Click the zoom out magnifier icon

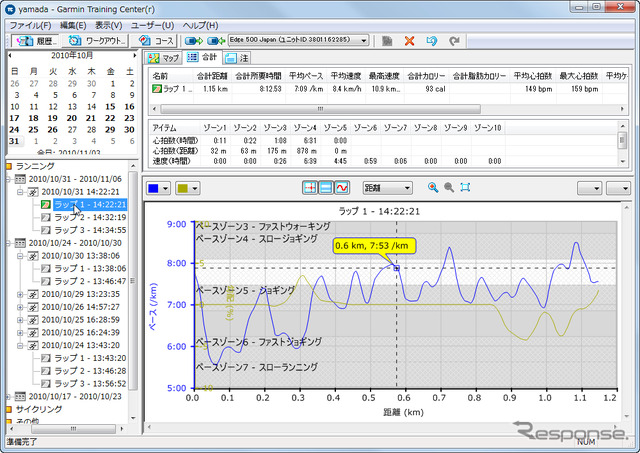pos(449,187)
